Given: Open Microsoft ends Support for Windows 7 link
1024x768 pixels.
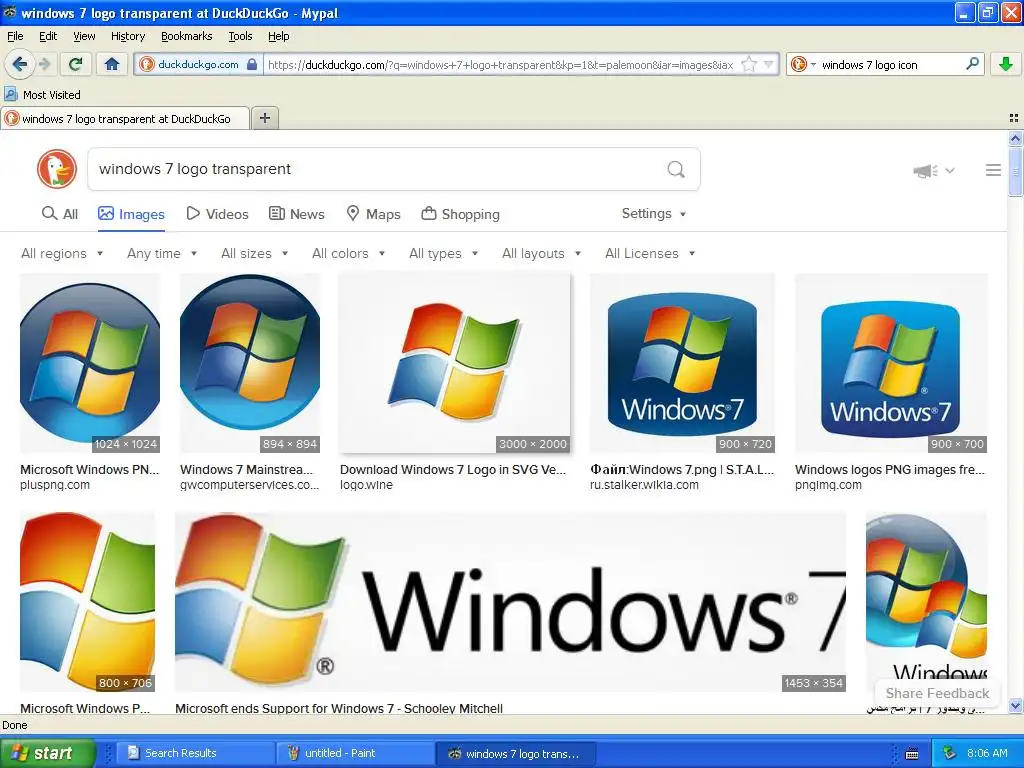Looking at the screenshot, I should tap(339, 708).
